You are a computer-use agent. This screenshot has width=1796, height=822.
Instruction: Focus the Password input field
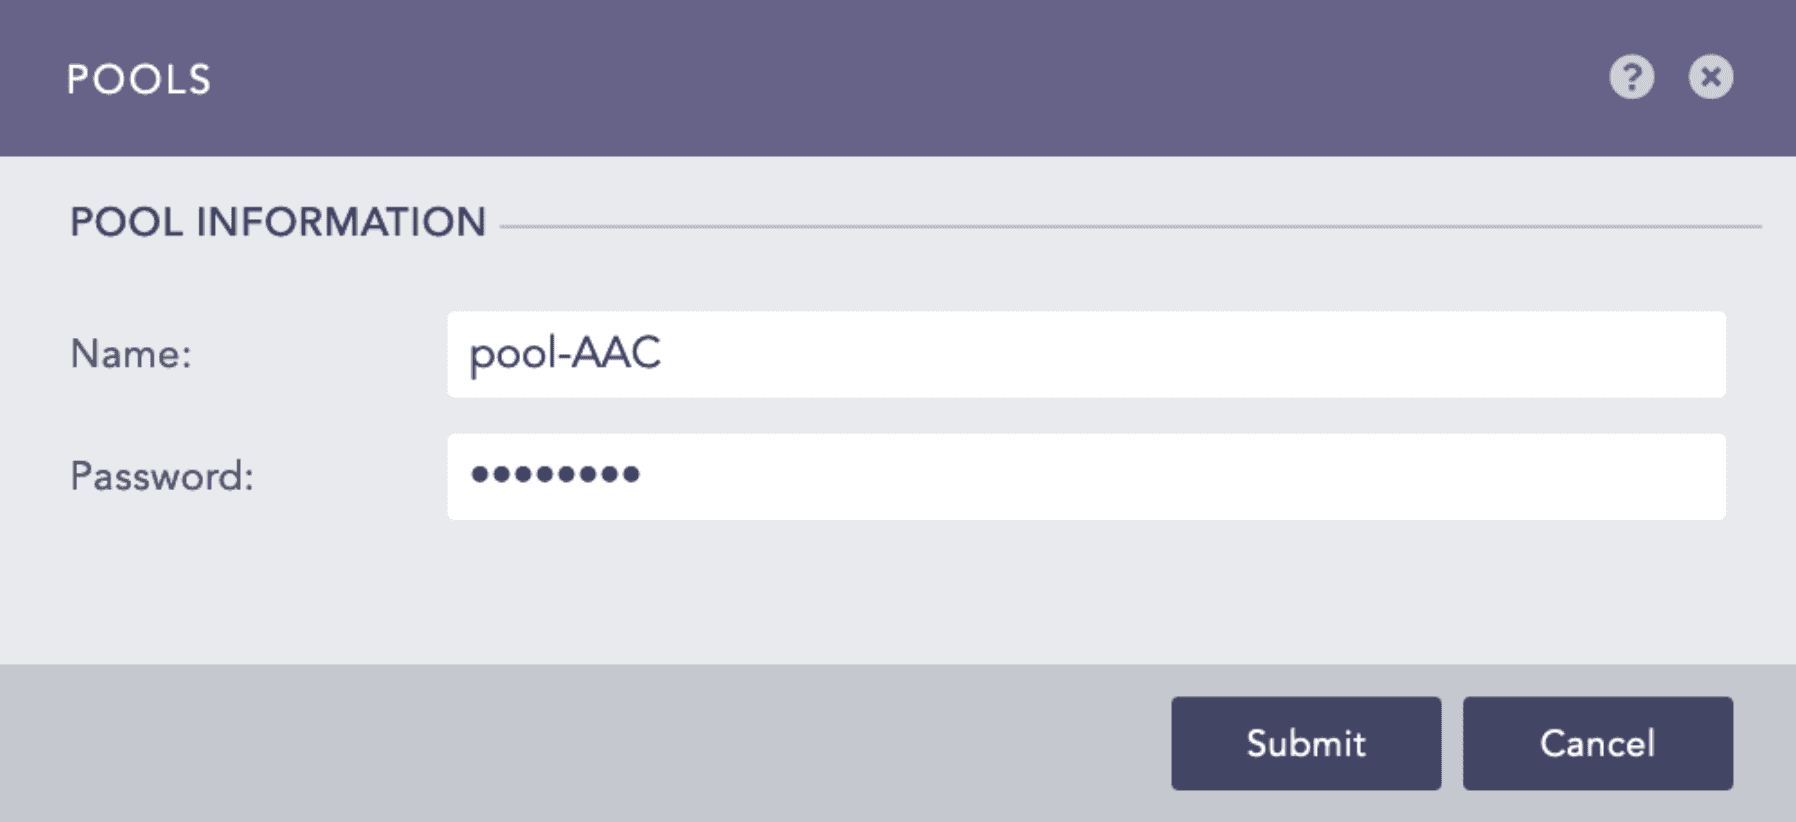tap(1085, 476)
